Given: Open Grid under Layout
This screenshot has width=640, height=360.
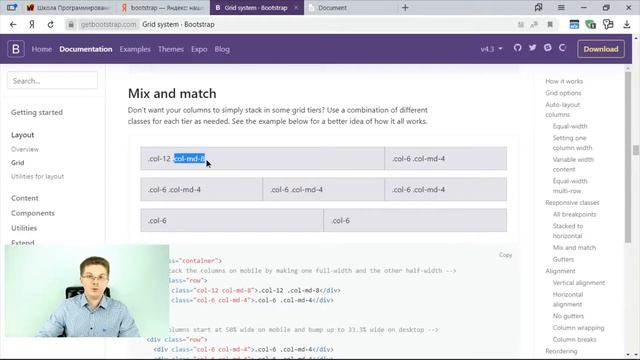Looking at the screenshot, I should click(18, 162).
